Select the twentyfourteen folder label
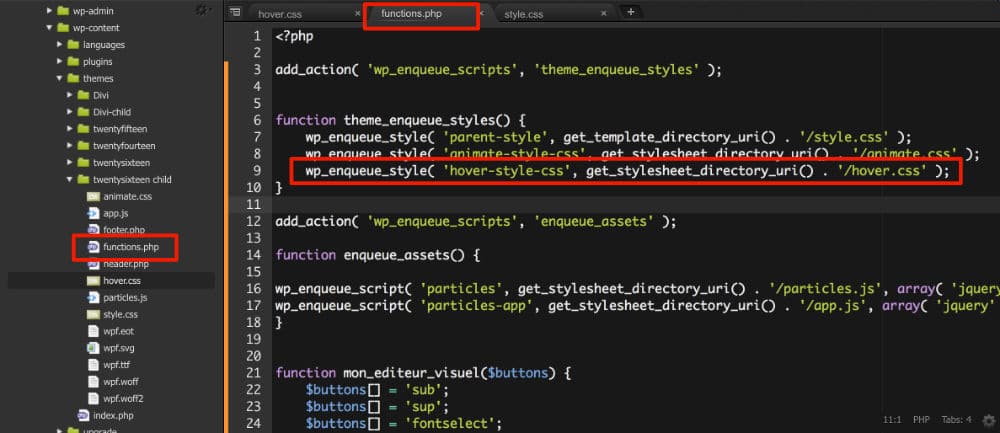This screenshot has height=433, width=1000. coord(124,145)
